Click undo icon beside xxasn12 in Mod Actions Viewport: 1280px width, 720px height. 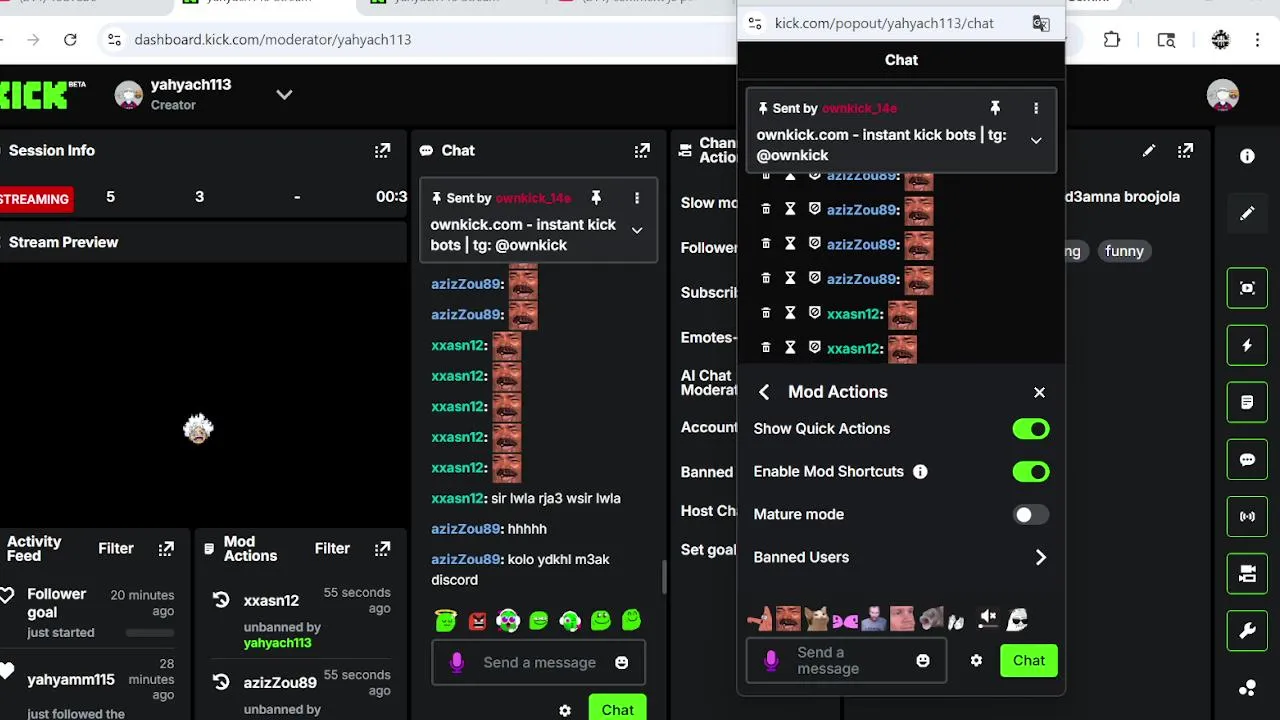pyautogui.click(x=221, y=600)
